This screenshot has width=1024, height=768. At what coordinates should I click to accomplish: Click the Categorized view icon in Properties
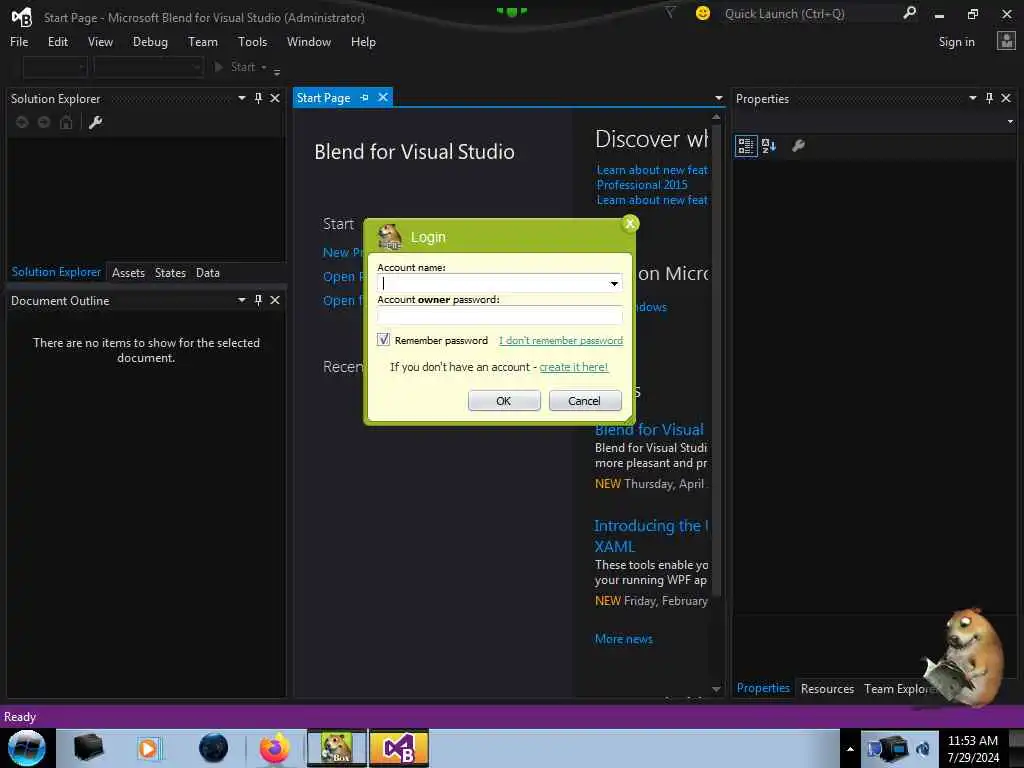click(x=746, y=146)
